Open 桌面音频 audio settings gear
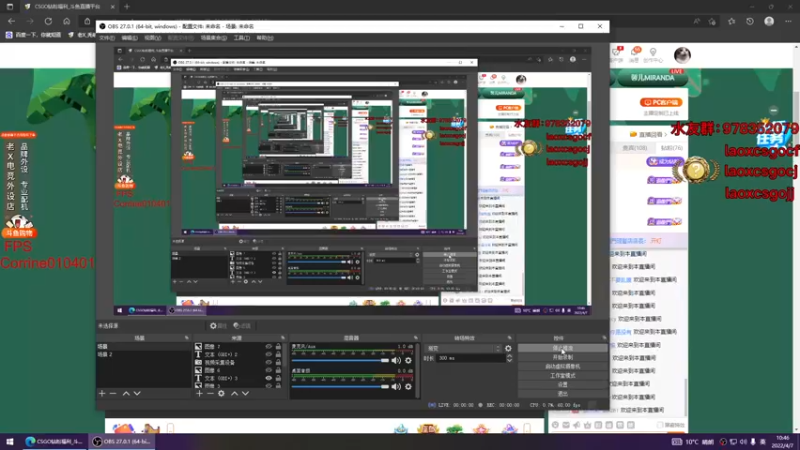Viewport: 800px width, 450px height. click(408, 386)
